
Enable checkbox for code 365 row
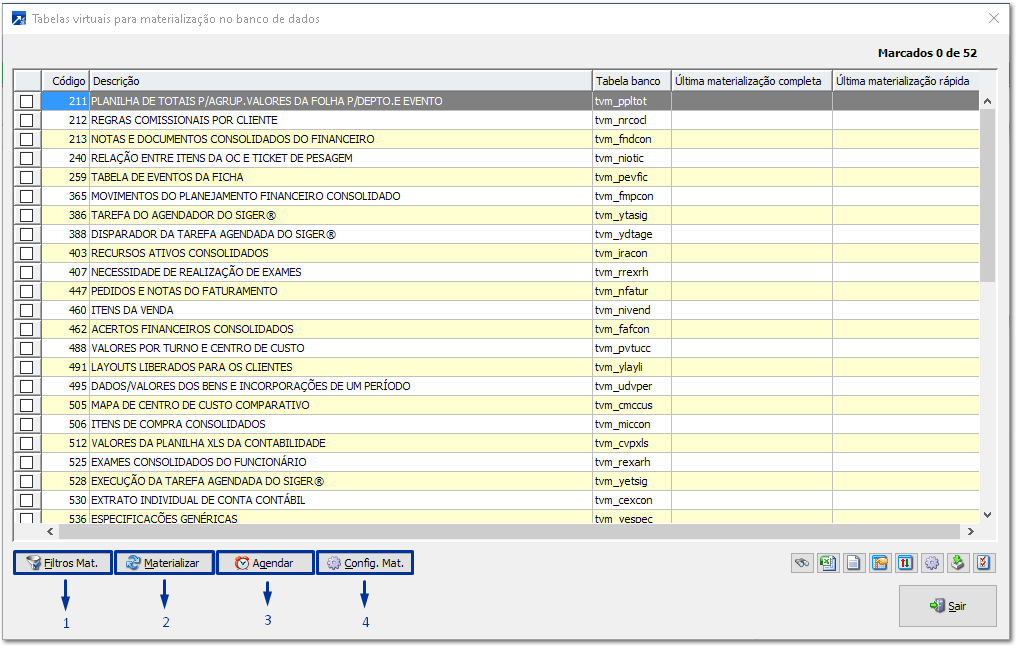click(x=27, y=196)
